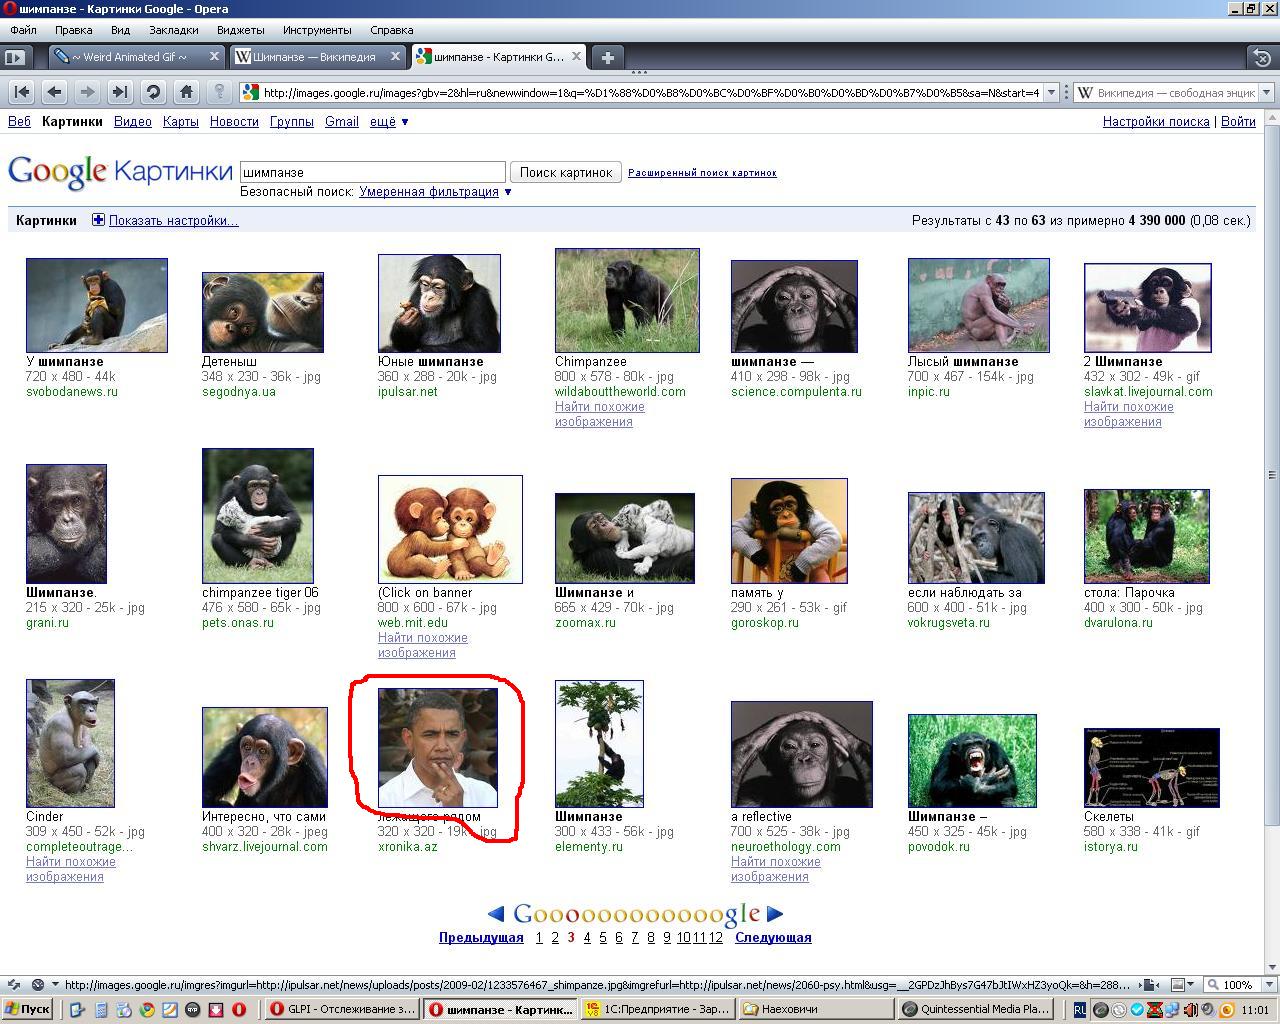The image size is (1280, 1024).
Task: Click the page URL address field
Action: 650,93
